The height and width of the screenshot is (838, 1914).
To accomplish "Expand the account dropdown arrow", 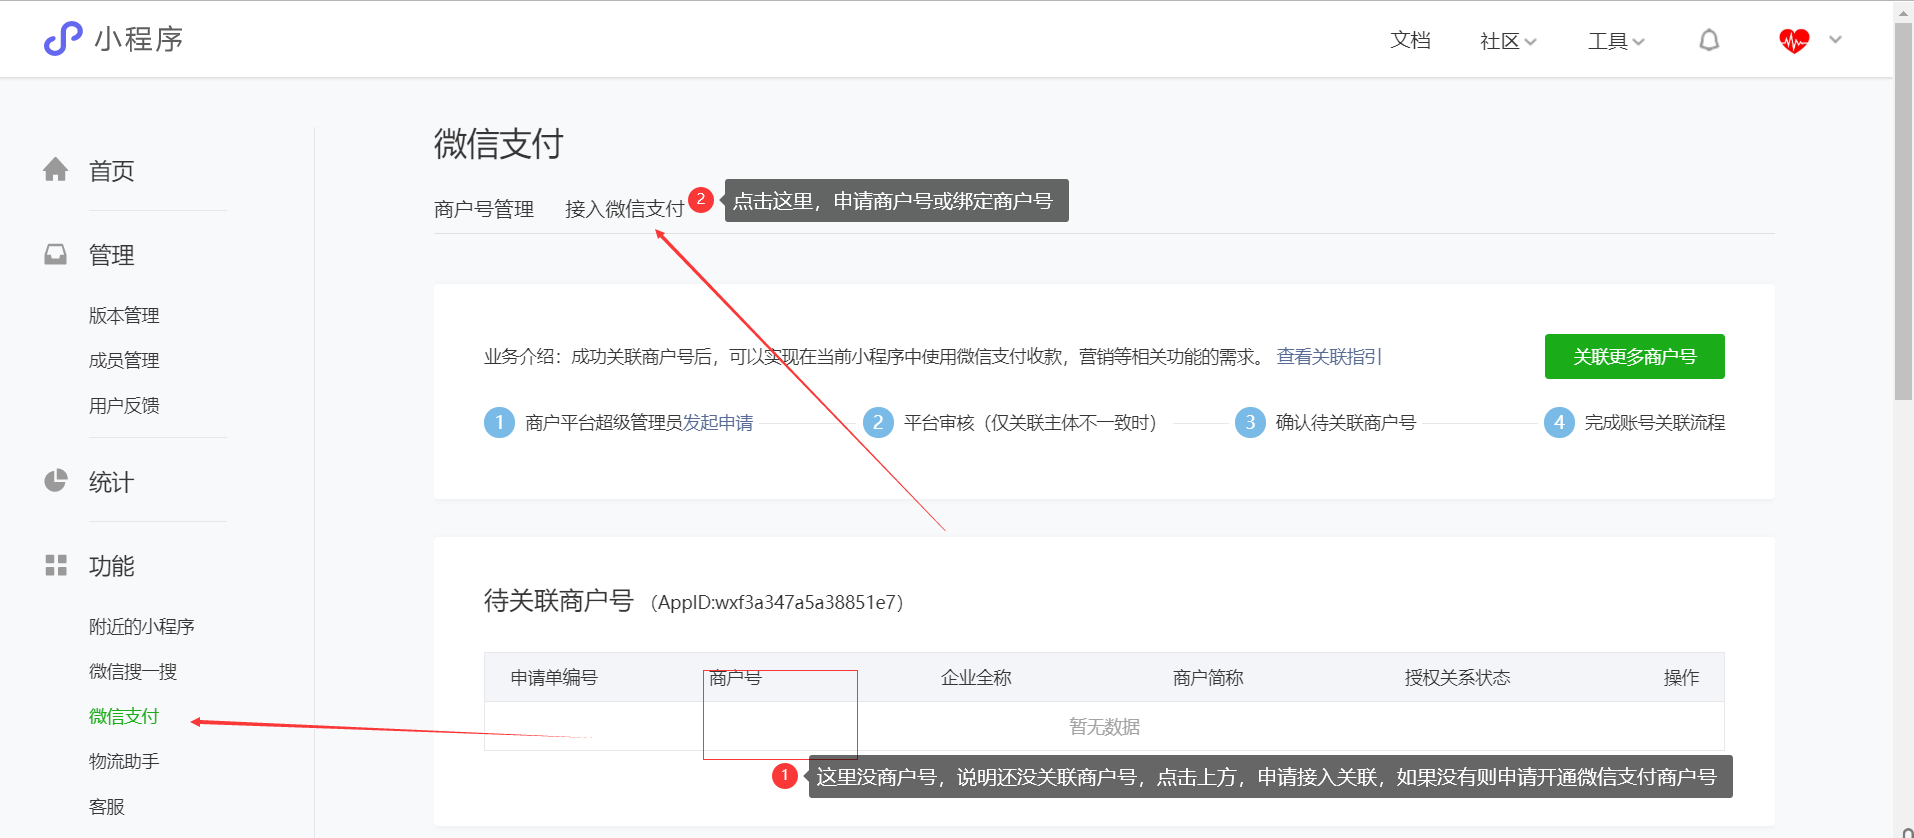I will click(x=1835, y=40).
